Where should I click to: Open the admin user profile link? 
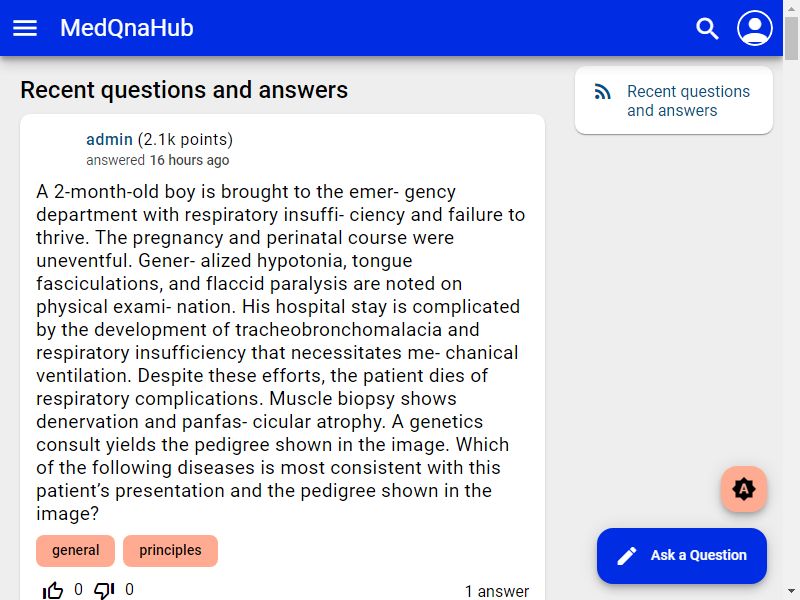(109, 139)
